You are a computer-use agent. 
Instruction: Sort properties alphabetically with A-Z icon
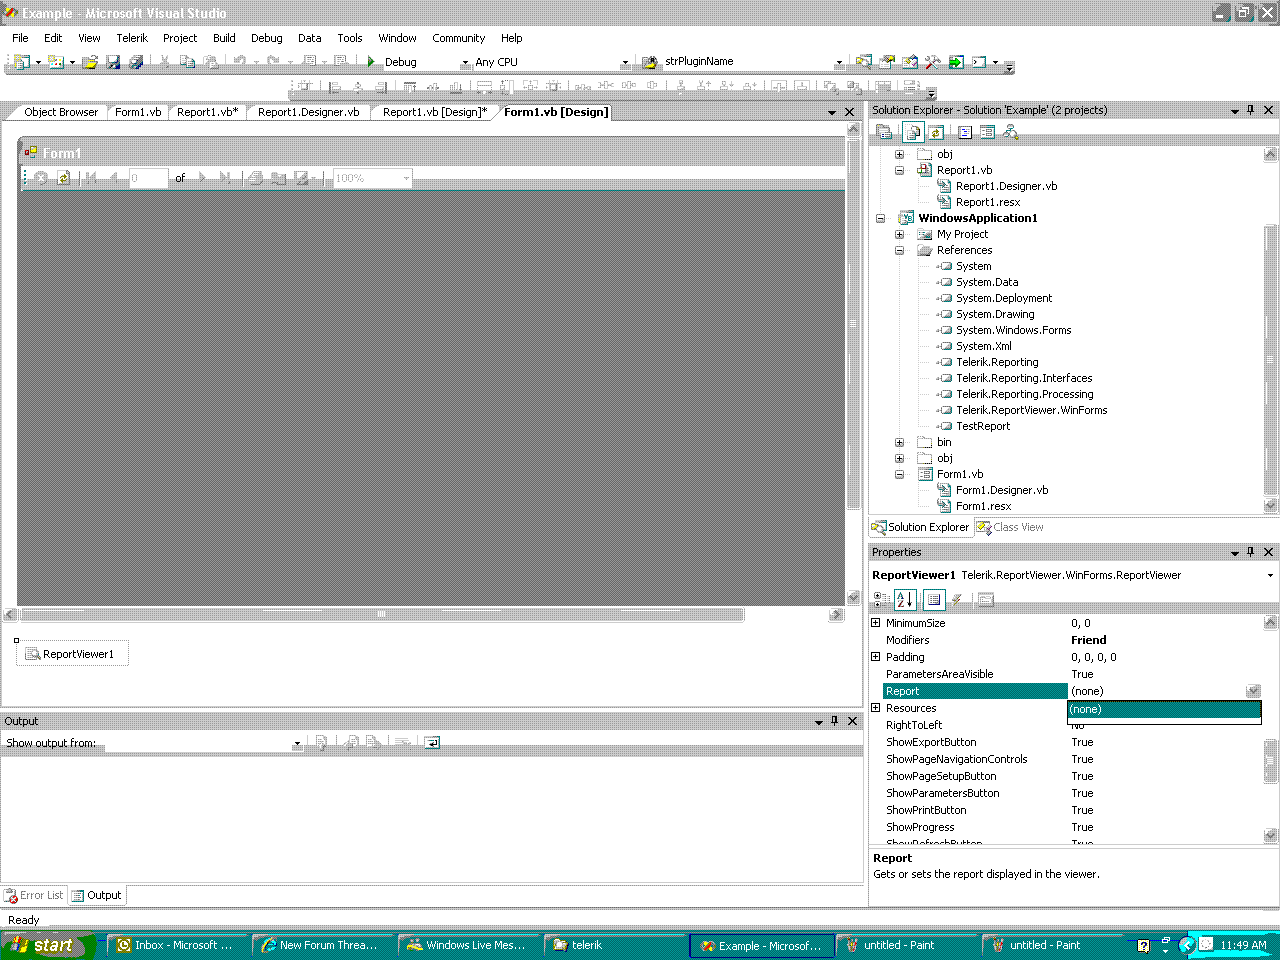(x=905, y=600)
